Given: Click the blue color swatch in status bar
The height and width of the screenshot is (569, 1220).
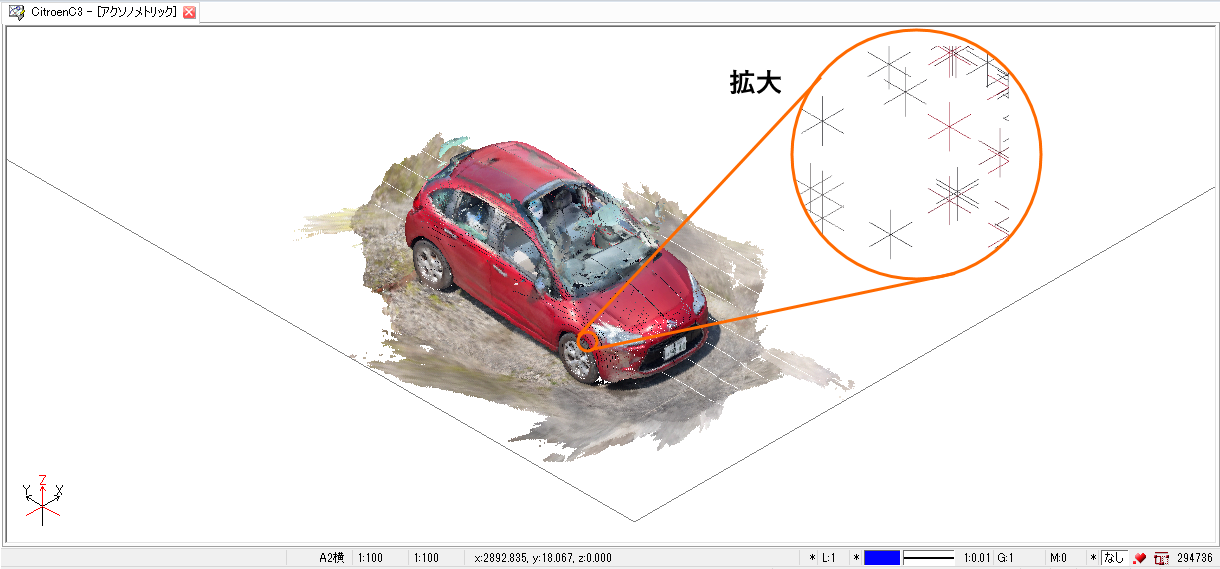Looking at the screenshot, I should [882, 558].
